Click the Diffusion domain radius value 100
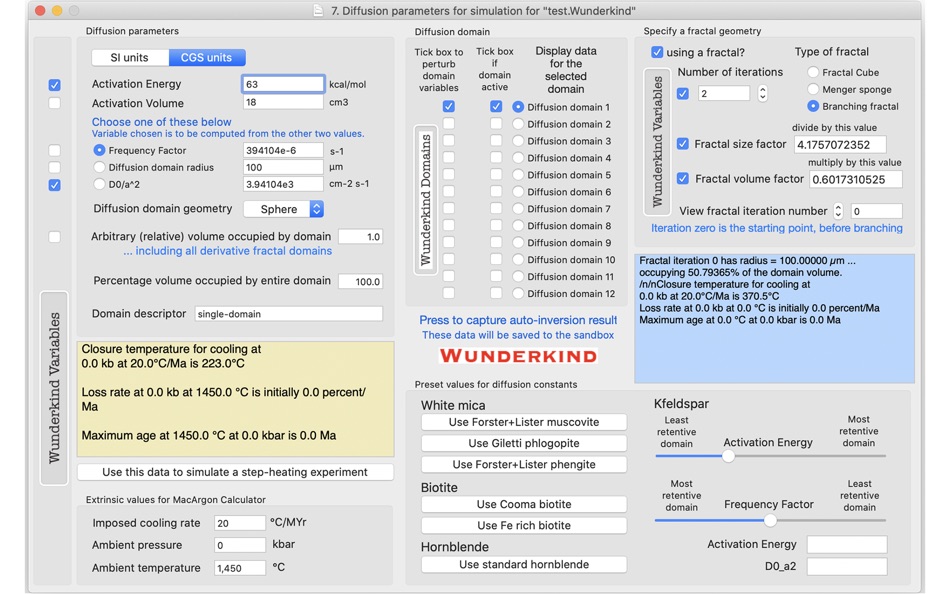Screen dimensions: 950x594 pyautogui.click(x=283, y=167)
